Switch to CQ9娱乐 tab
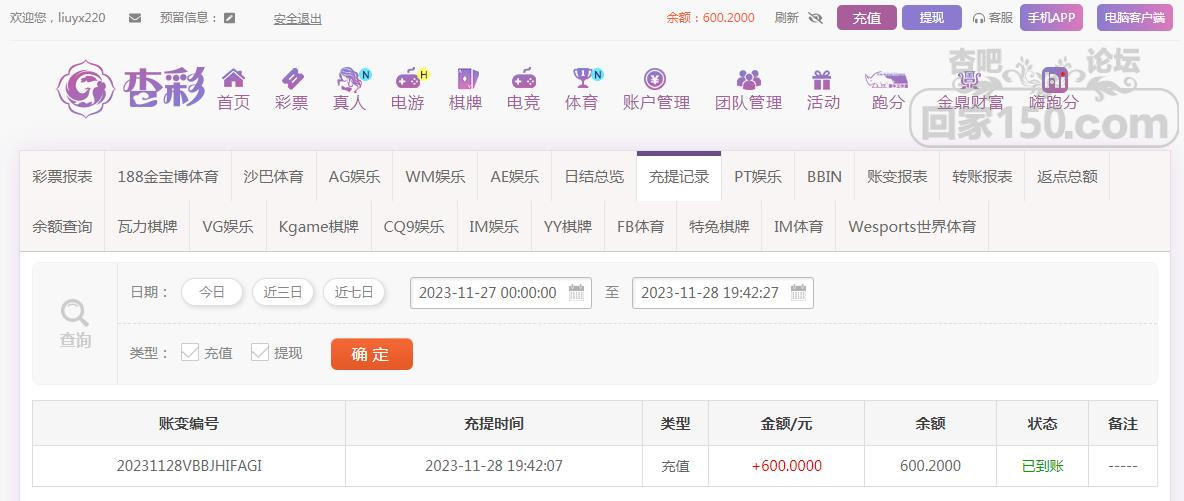The width and height of the screenshot is (1184, 501). 415,227
